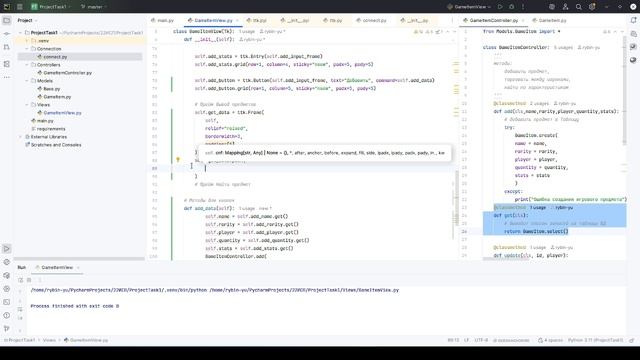Image resolution: width=640 pixels, height=360 pixels.
Task: Open connect.py in the project tree
Action: [55, 57]
